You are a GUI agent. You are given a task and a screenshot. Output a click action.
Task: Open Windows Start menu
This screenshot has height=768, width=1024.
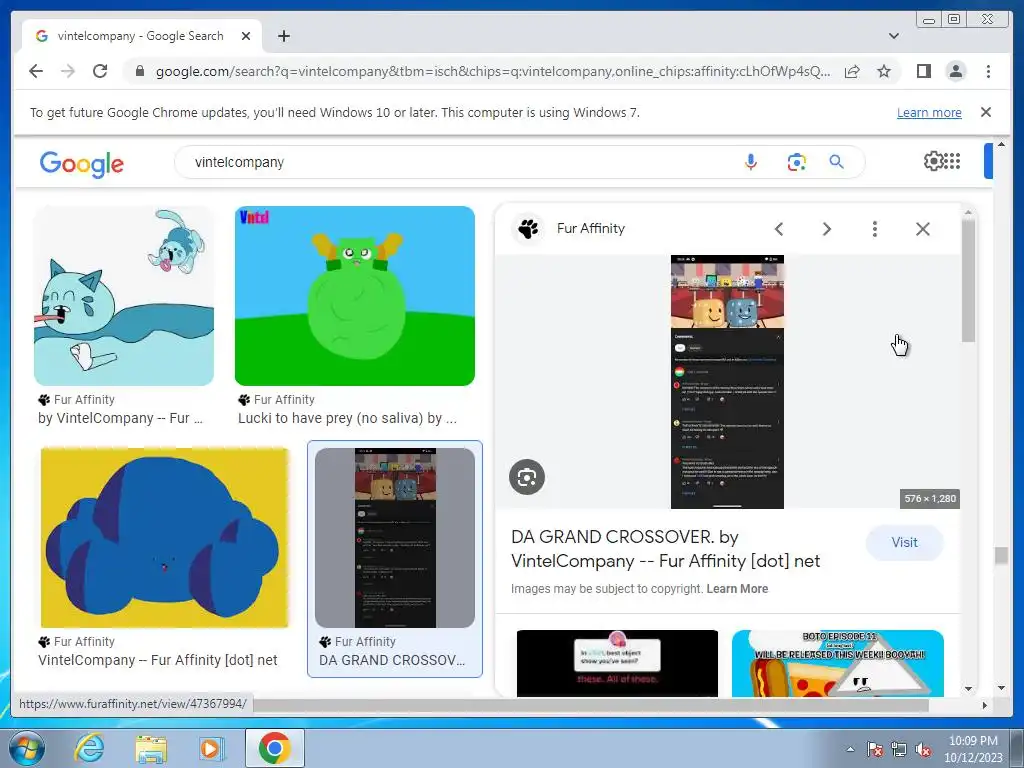pos(26,748)
